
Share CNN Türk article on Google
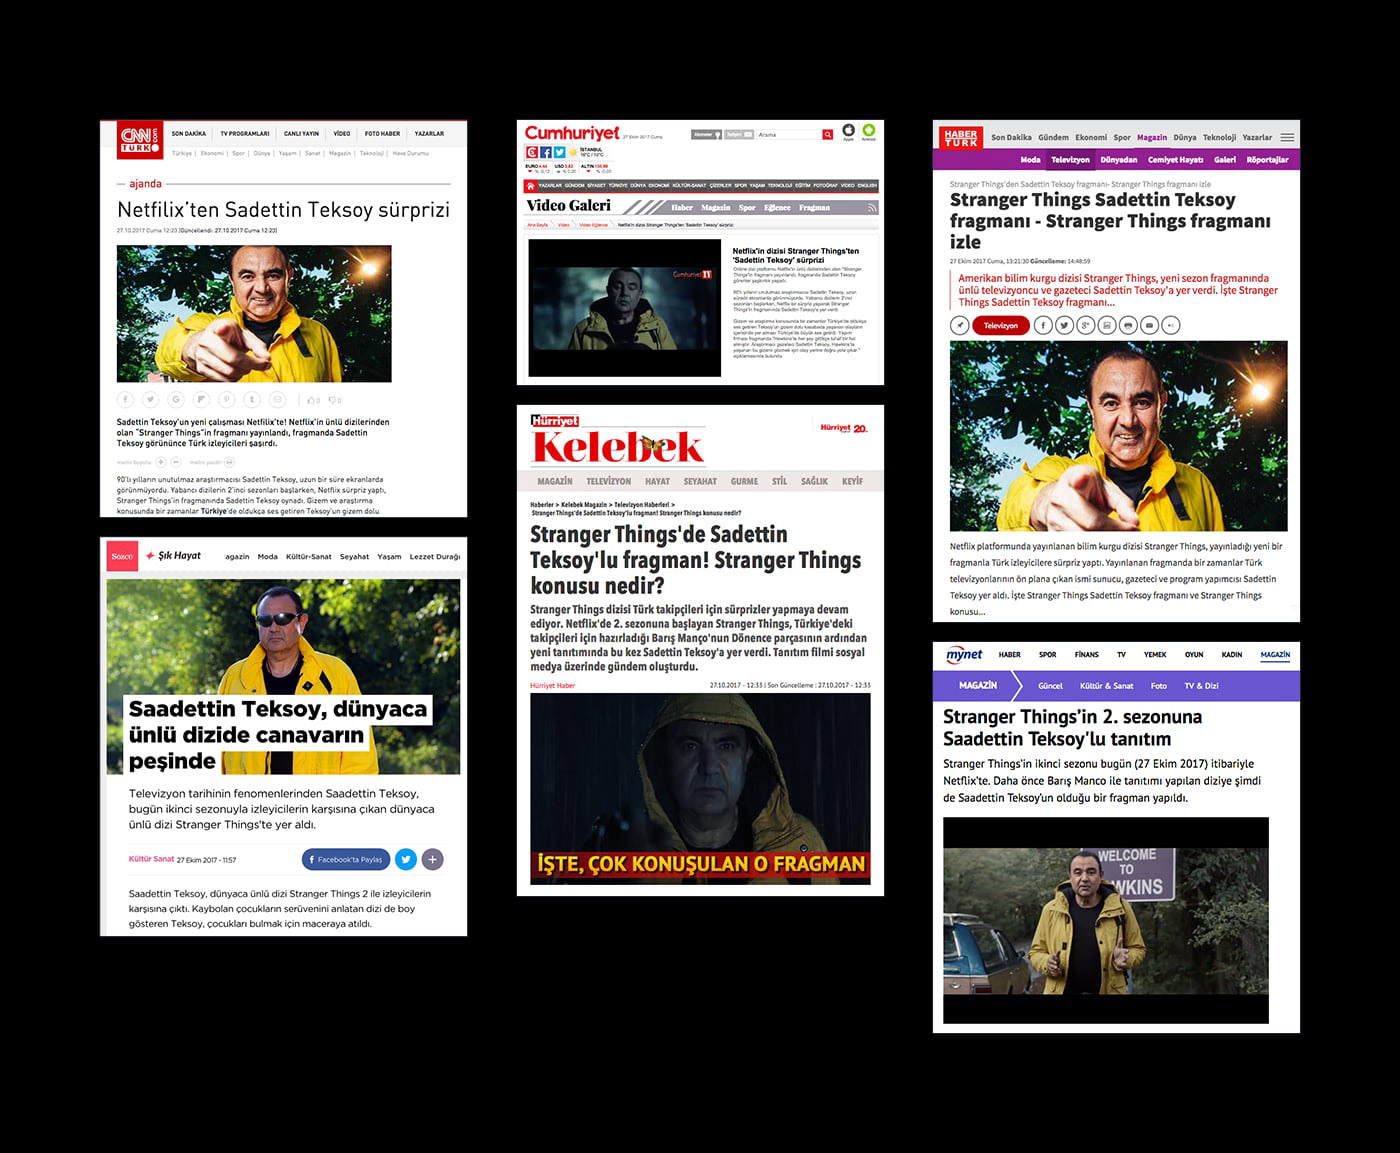click(176, 399)
